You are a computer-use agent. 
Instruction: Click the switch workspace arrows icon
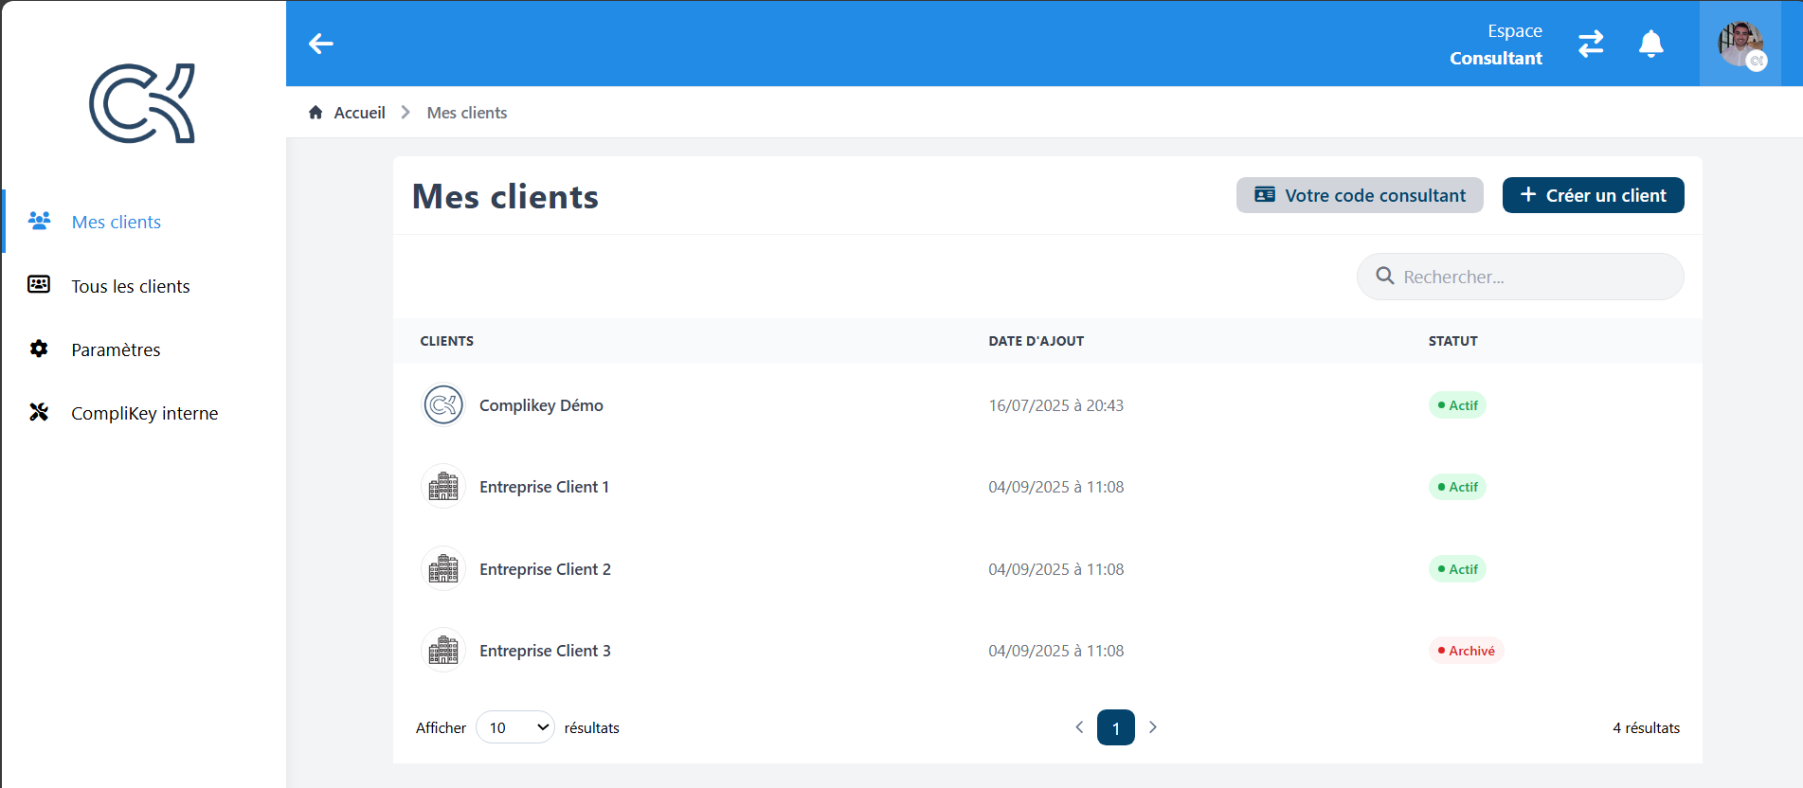(1590, 44)
